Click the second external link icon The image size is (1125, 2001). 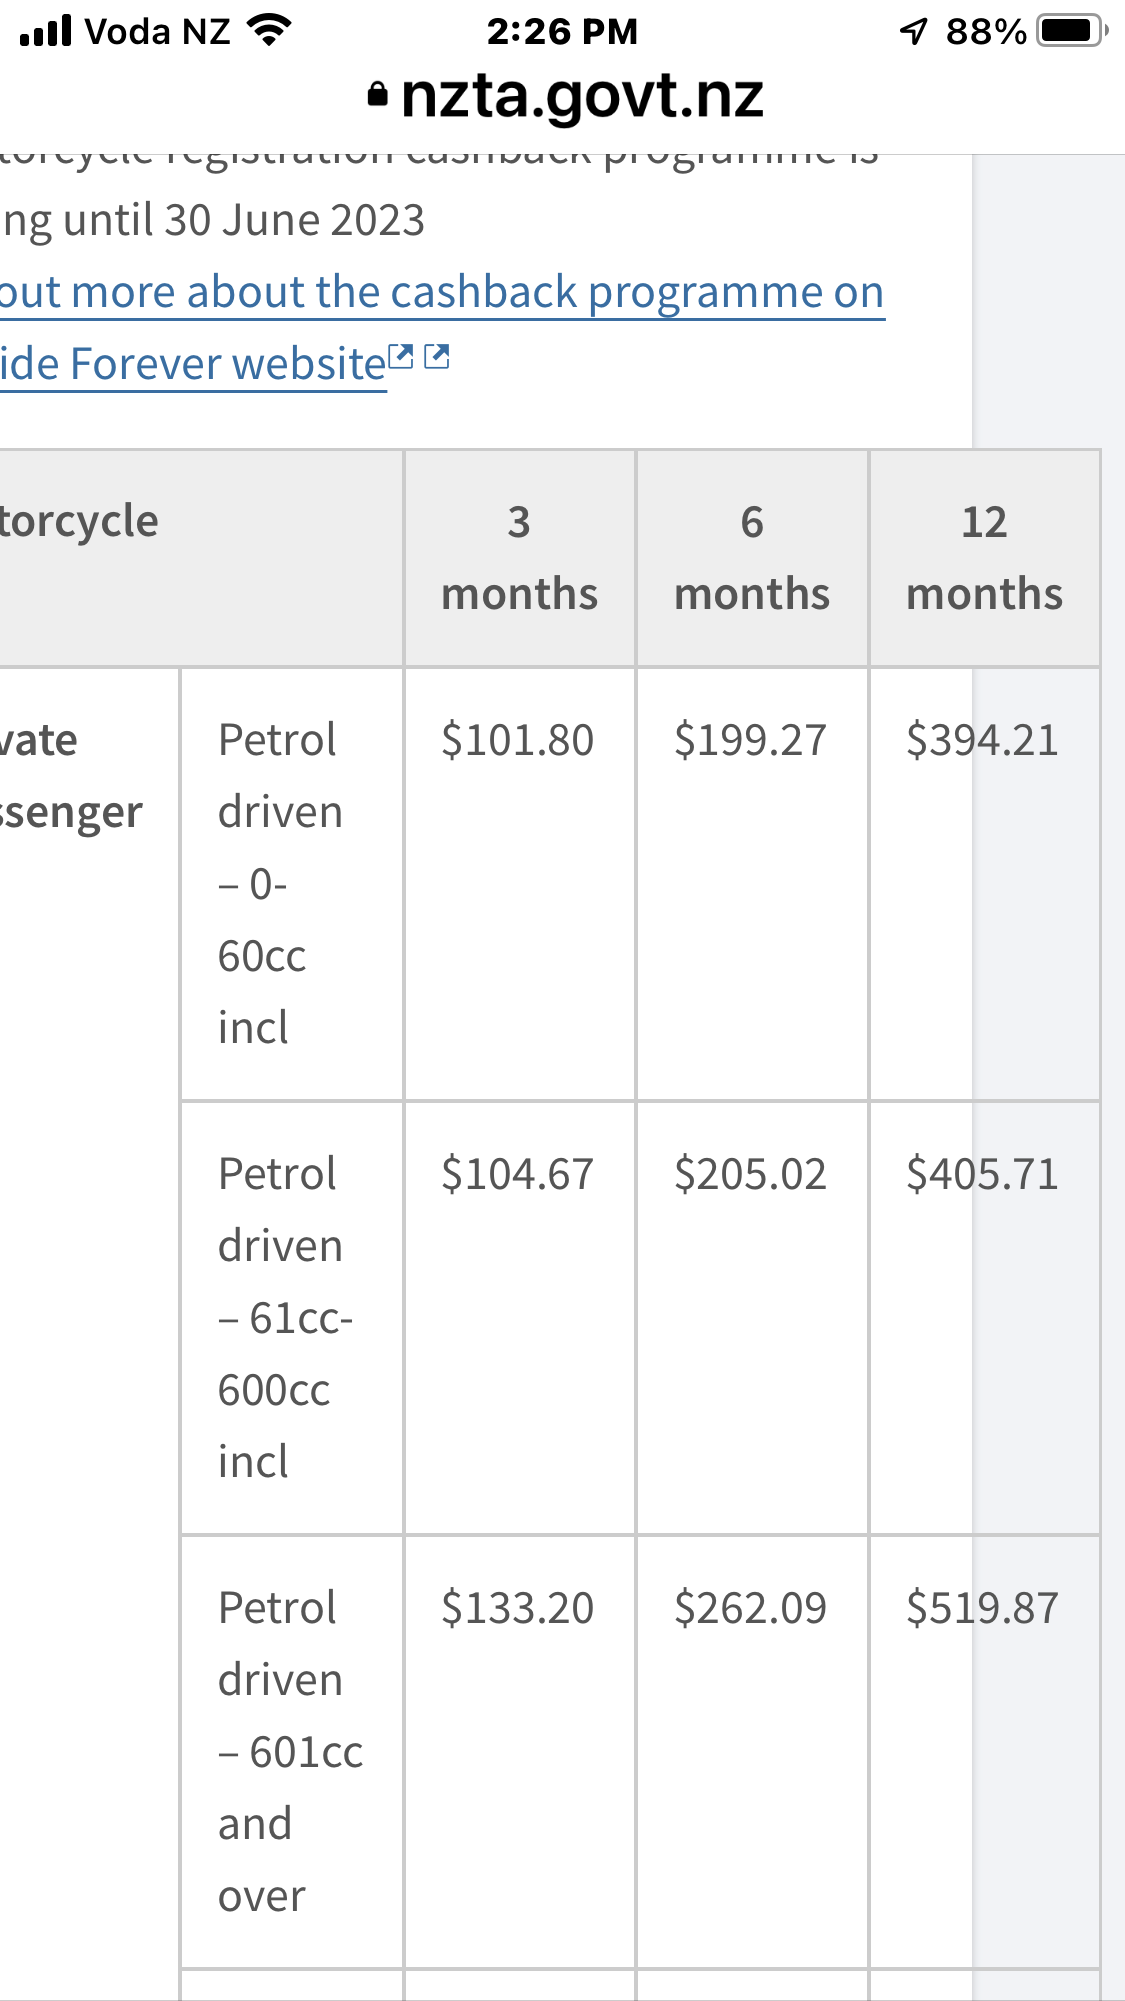[437, 356]
